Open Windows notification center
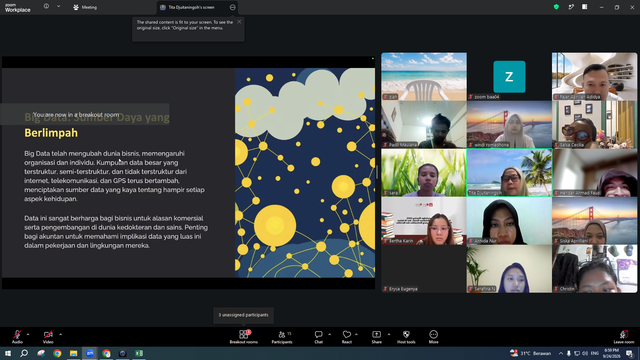Viewport: 640px width, 360px height. coord(629,353)
